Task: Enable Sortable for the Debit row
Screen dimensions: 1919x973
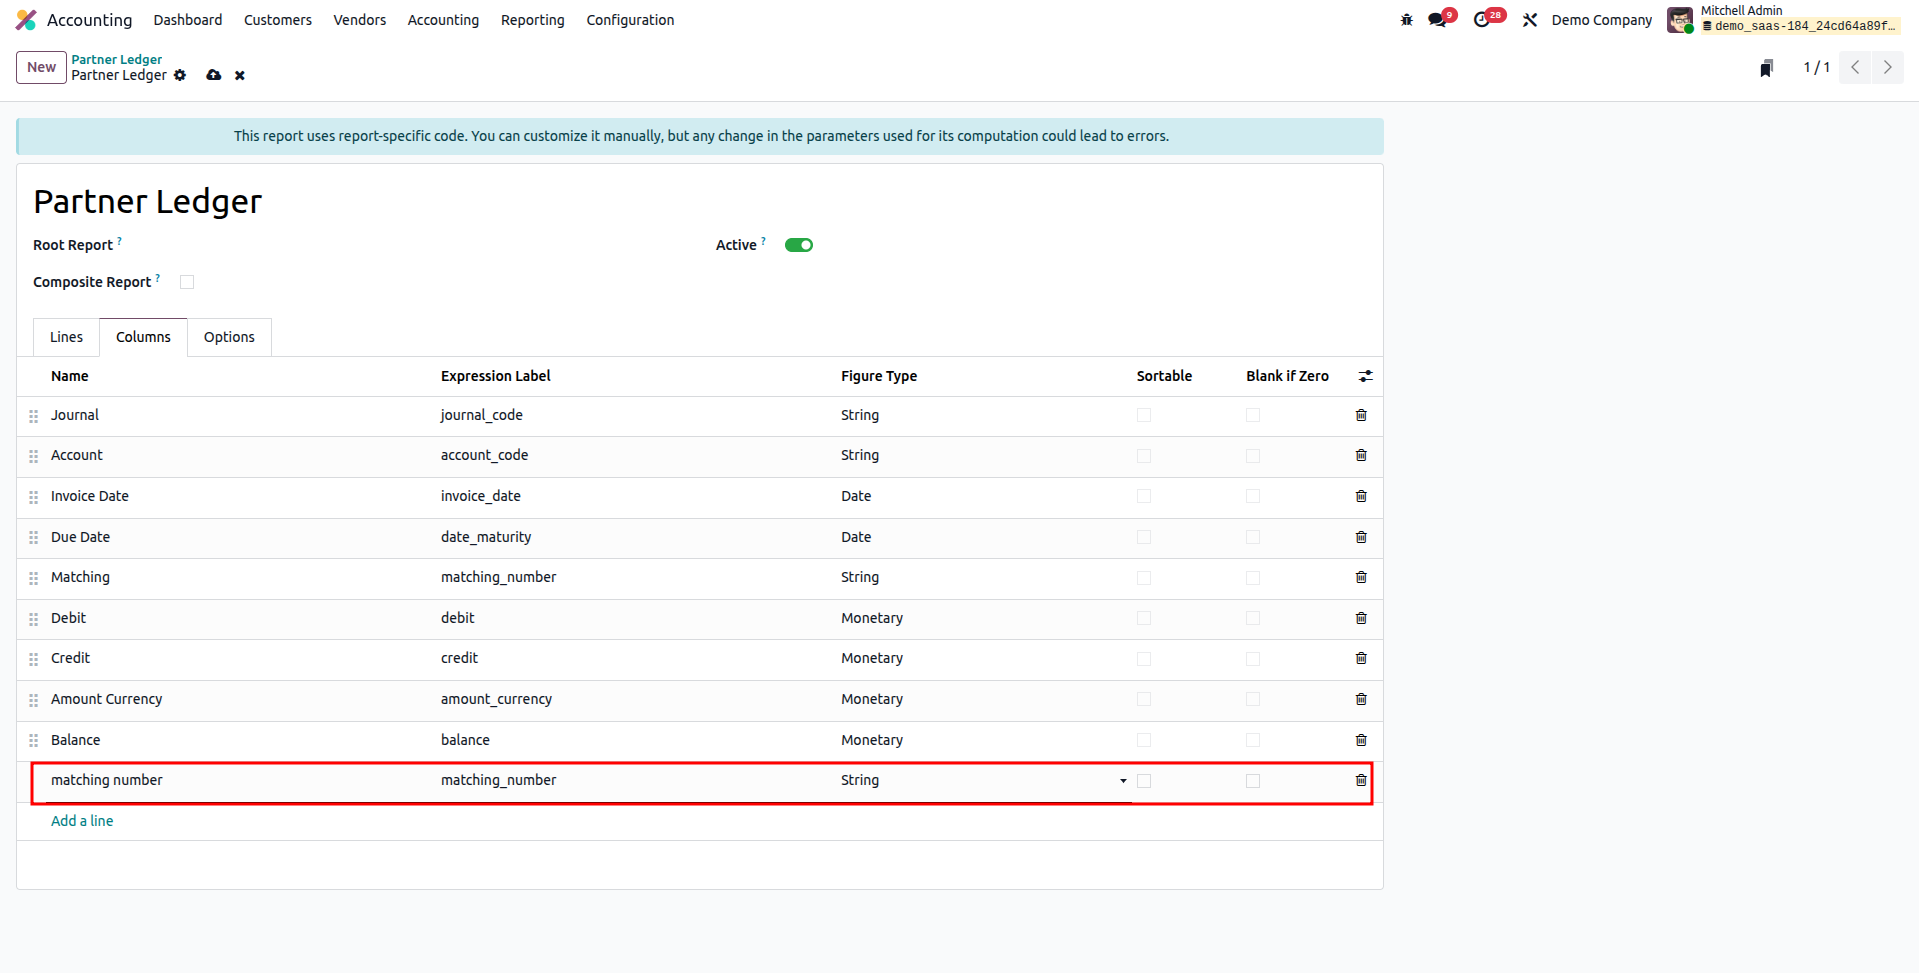Action: click(1144, 618)
